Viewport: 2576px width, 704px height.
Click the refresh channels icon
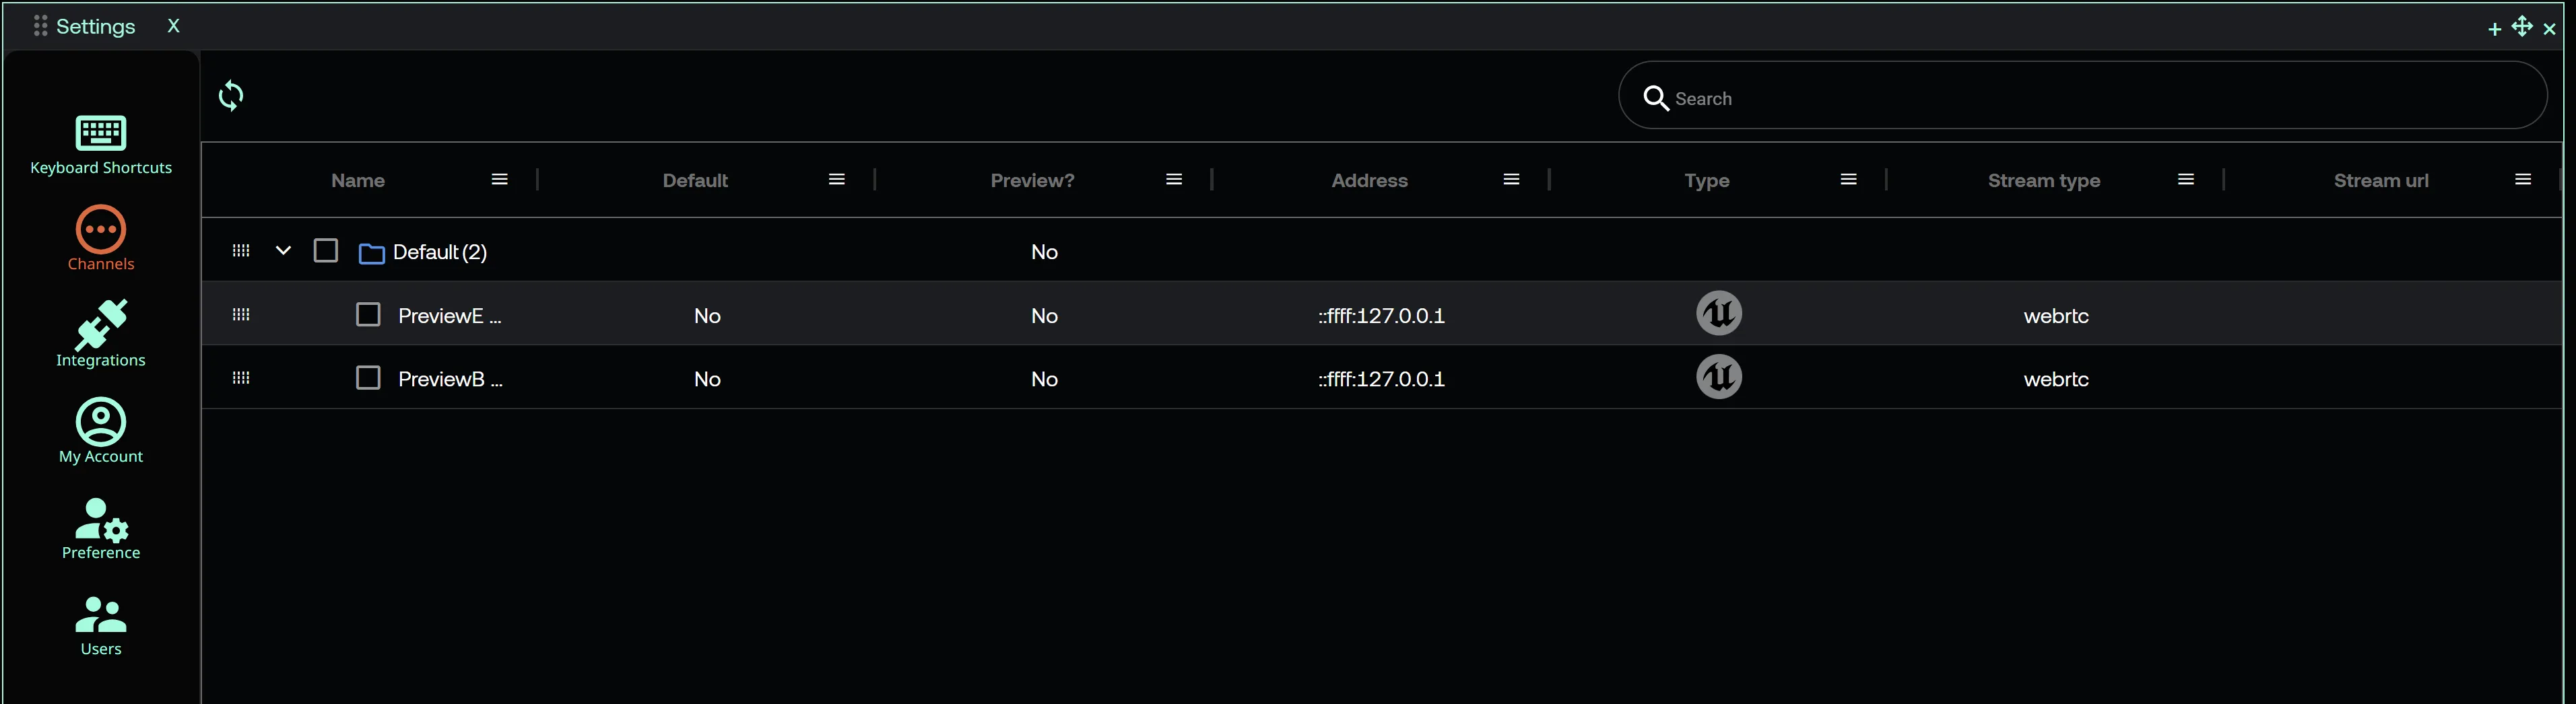231,96
